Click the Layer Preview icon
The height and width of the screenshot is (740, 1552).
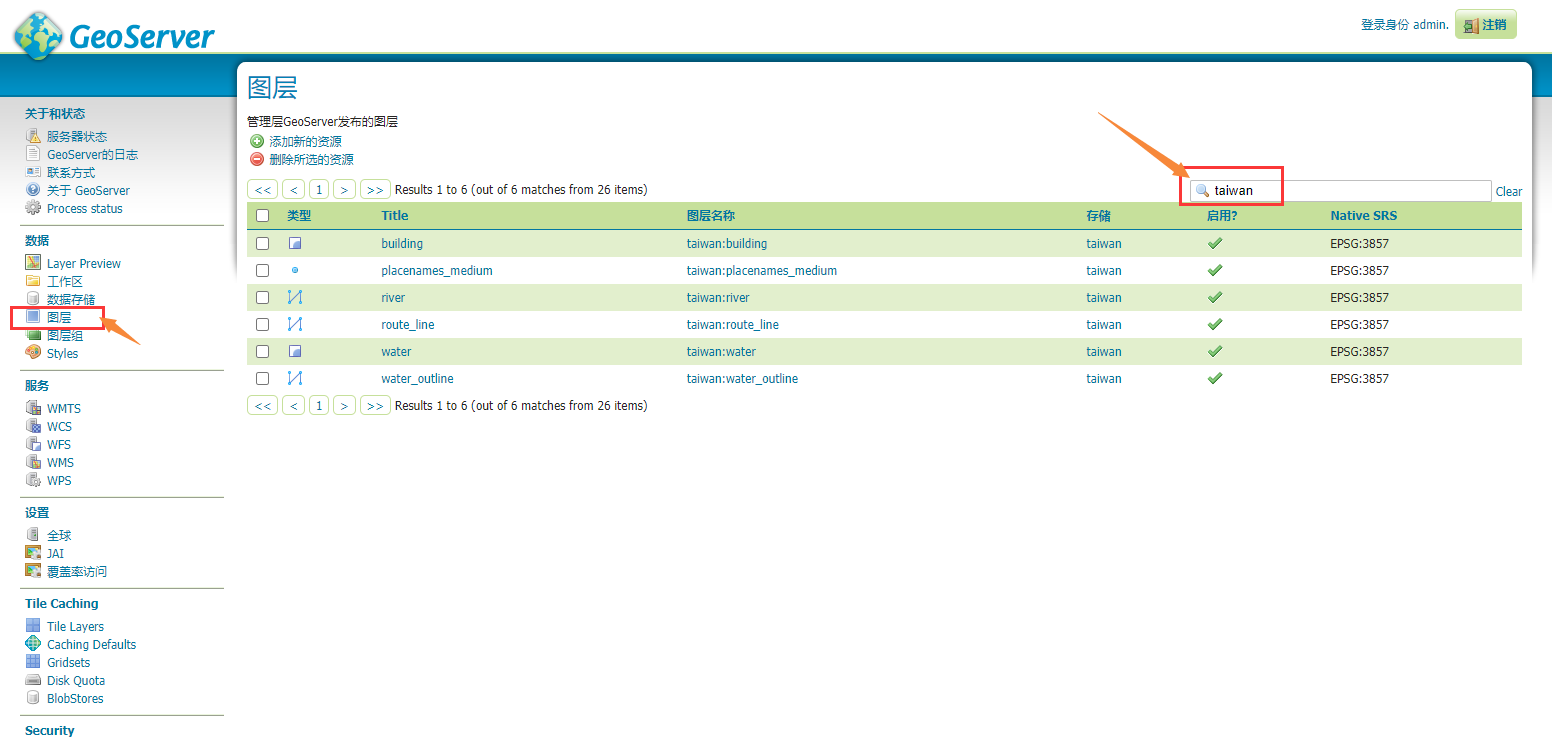point(33,263)
